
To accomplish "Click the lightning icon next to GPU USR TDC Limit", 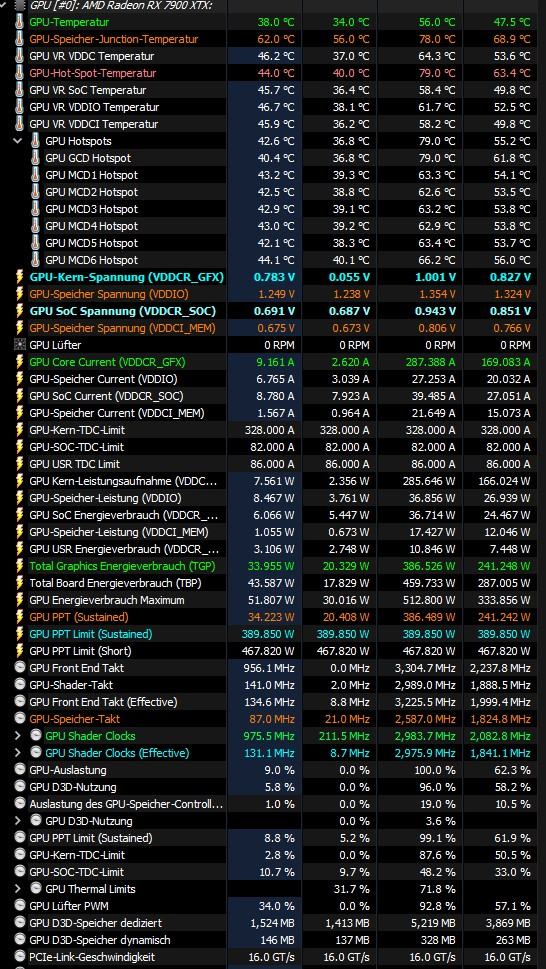I will pyautogui.click(x=20, y=463).
